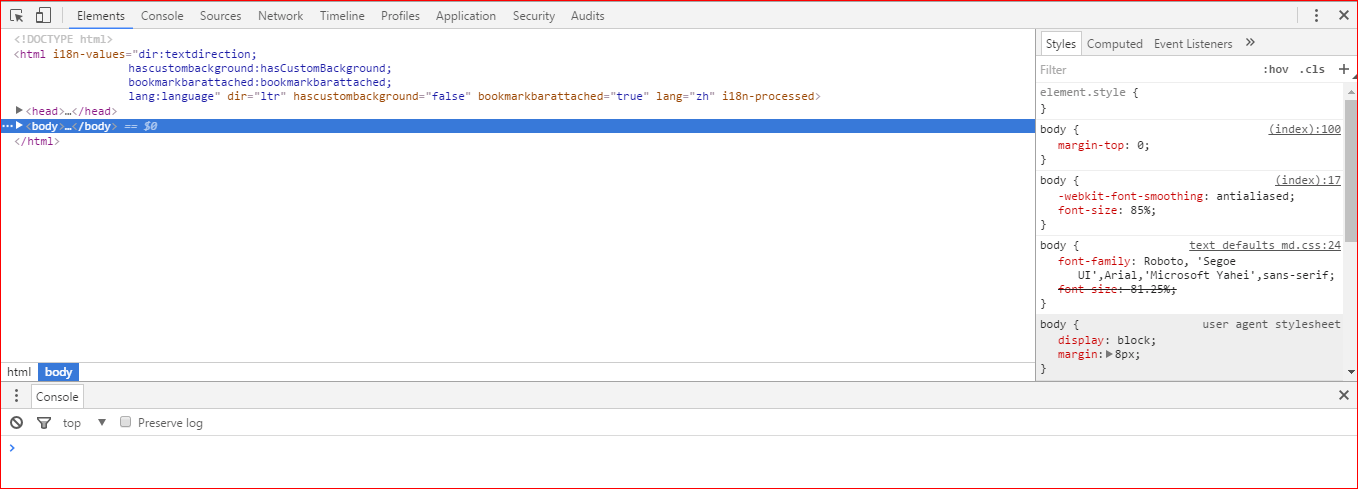This screenshot has height=489, width=1358.
Task: Close the console drawer
Action: [x=1343, y=396]
